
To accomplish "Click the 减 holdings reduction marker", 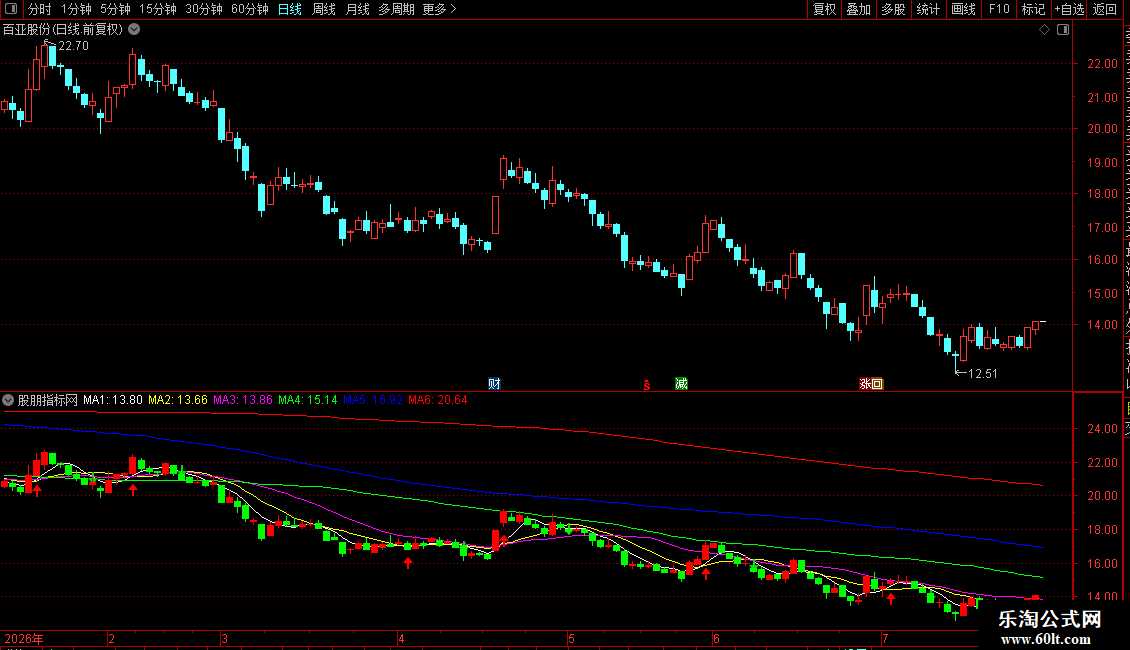I will 681,384.
